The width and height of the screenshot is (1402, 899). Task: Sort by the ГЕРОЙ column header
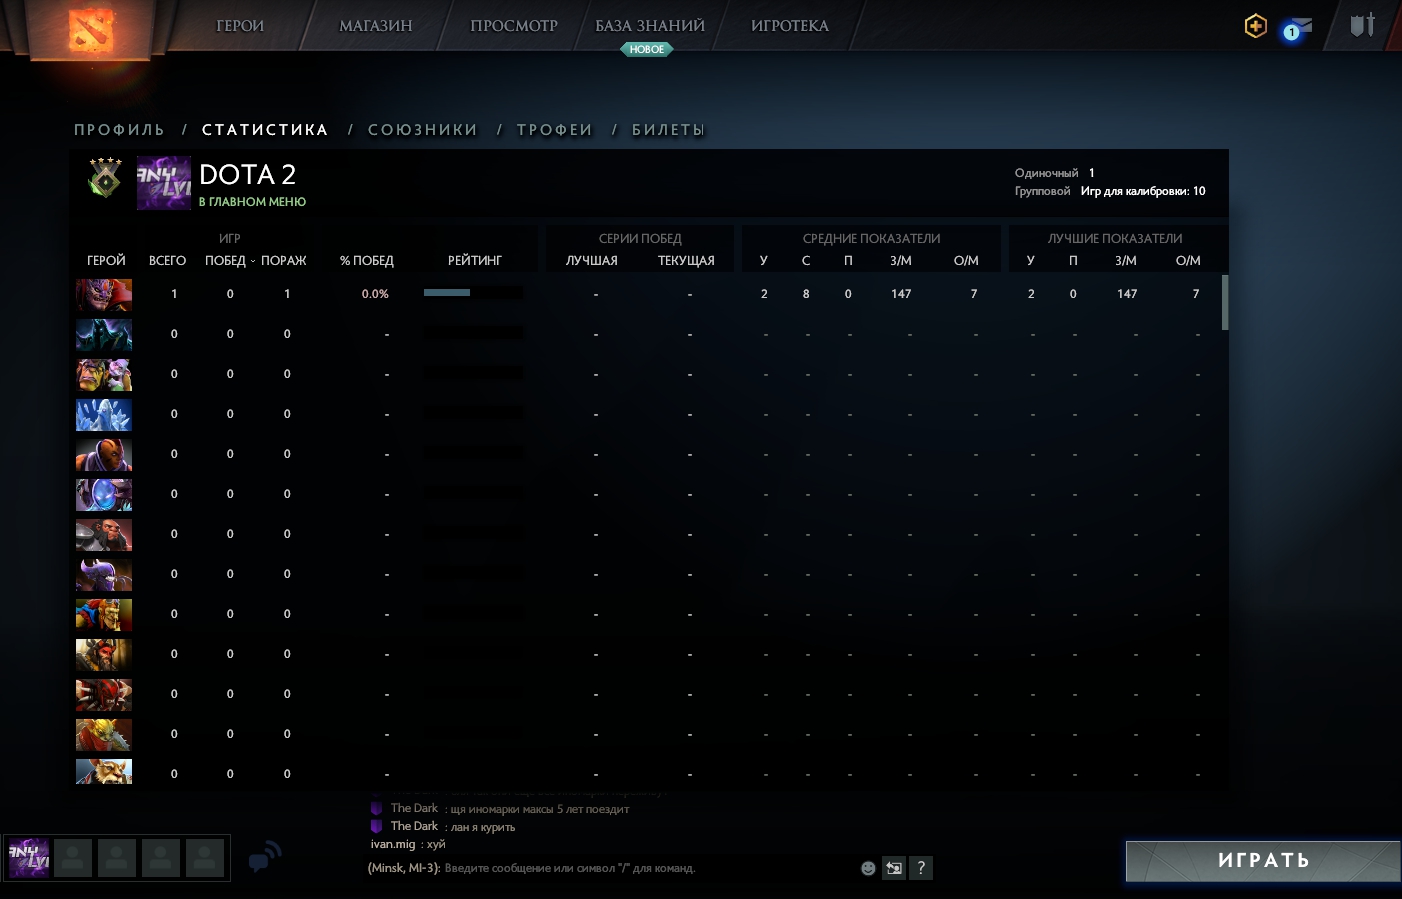point(106,261)
